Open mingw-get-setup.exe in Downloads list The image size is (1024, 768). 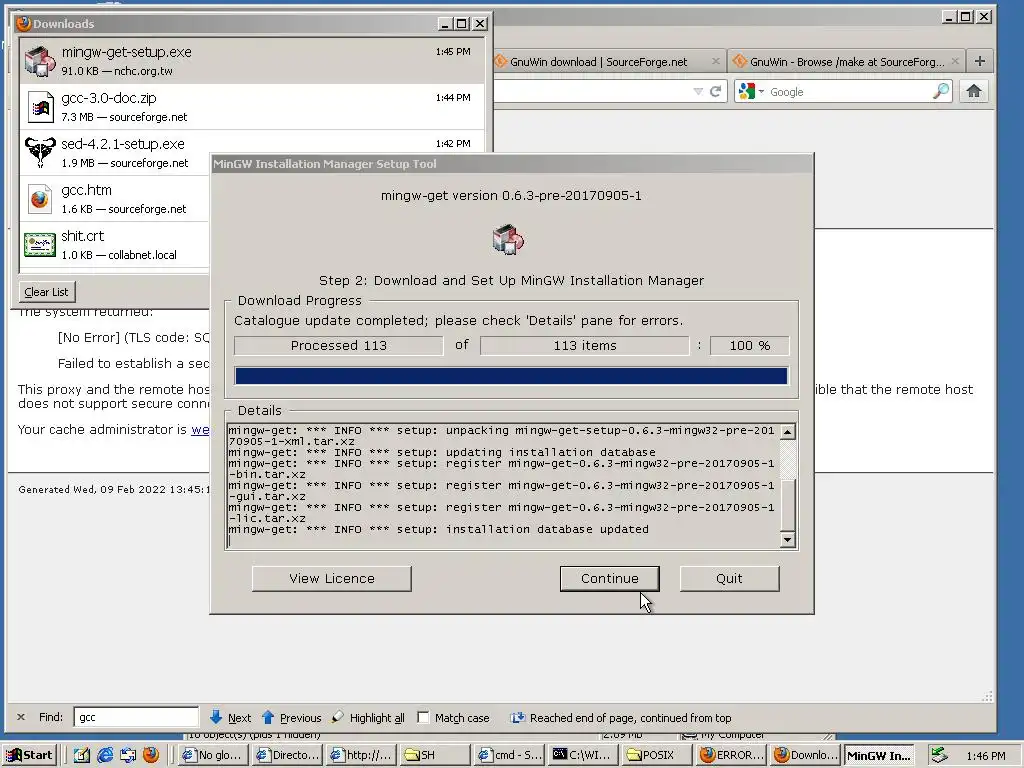[x=252, y=60]
